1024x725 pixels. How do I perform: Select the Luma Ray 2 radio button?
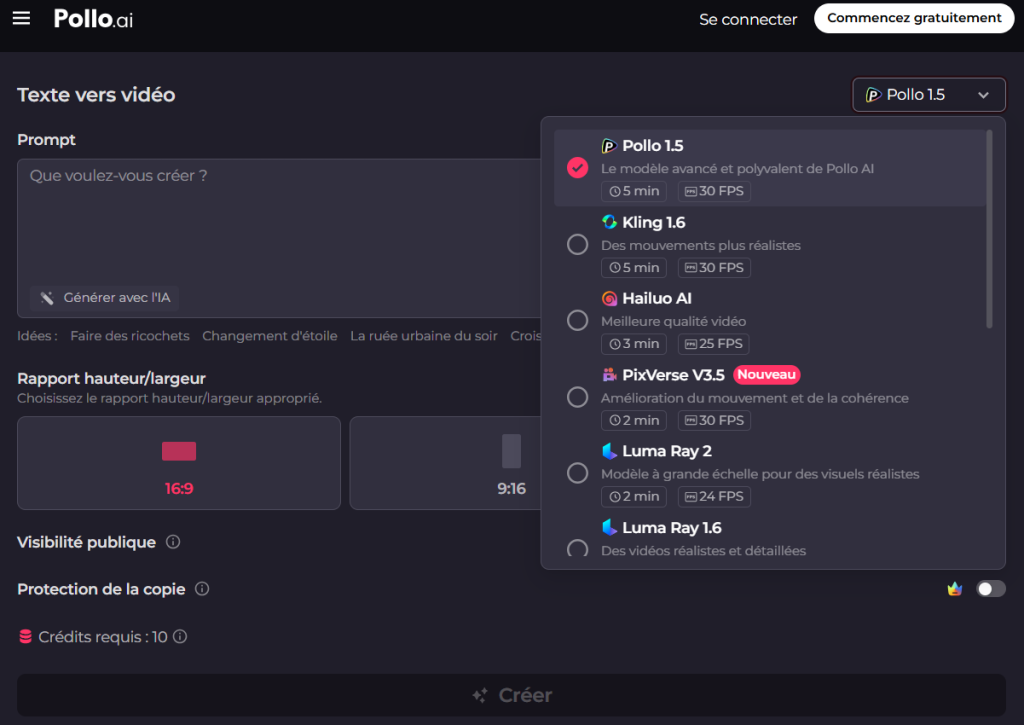coord(577,473)
